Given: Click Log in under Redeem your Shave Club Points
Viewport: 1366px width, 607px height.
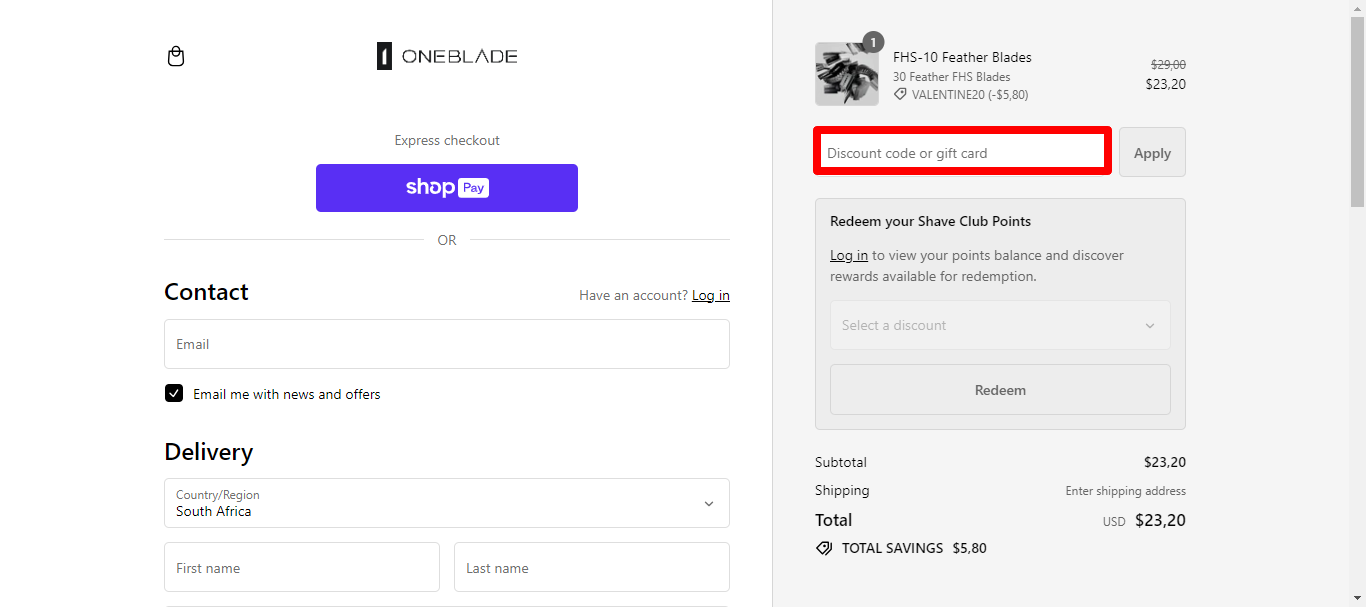Looking at the screenshot, I should [x=848, y=255].
